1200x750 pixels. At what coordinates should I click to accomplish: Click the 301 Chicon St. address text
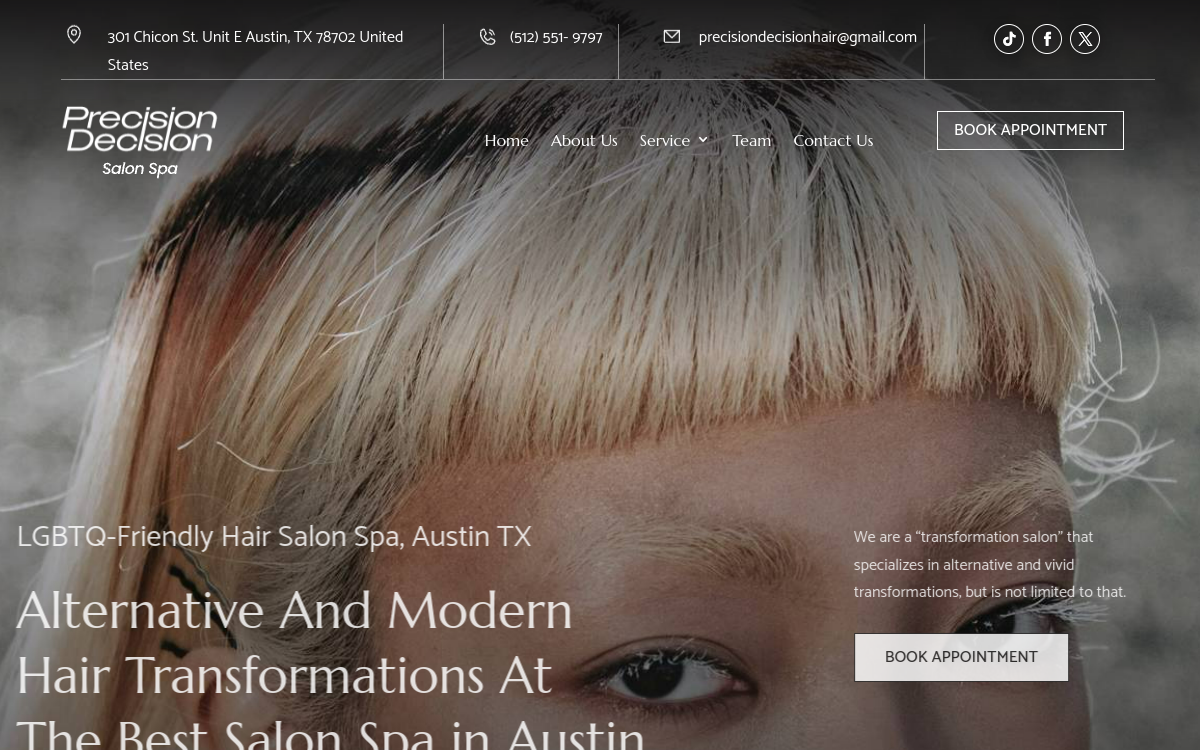(x=255, y=51)
